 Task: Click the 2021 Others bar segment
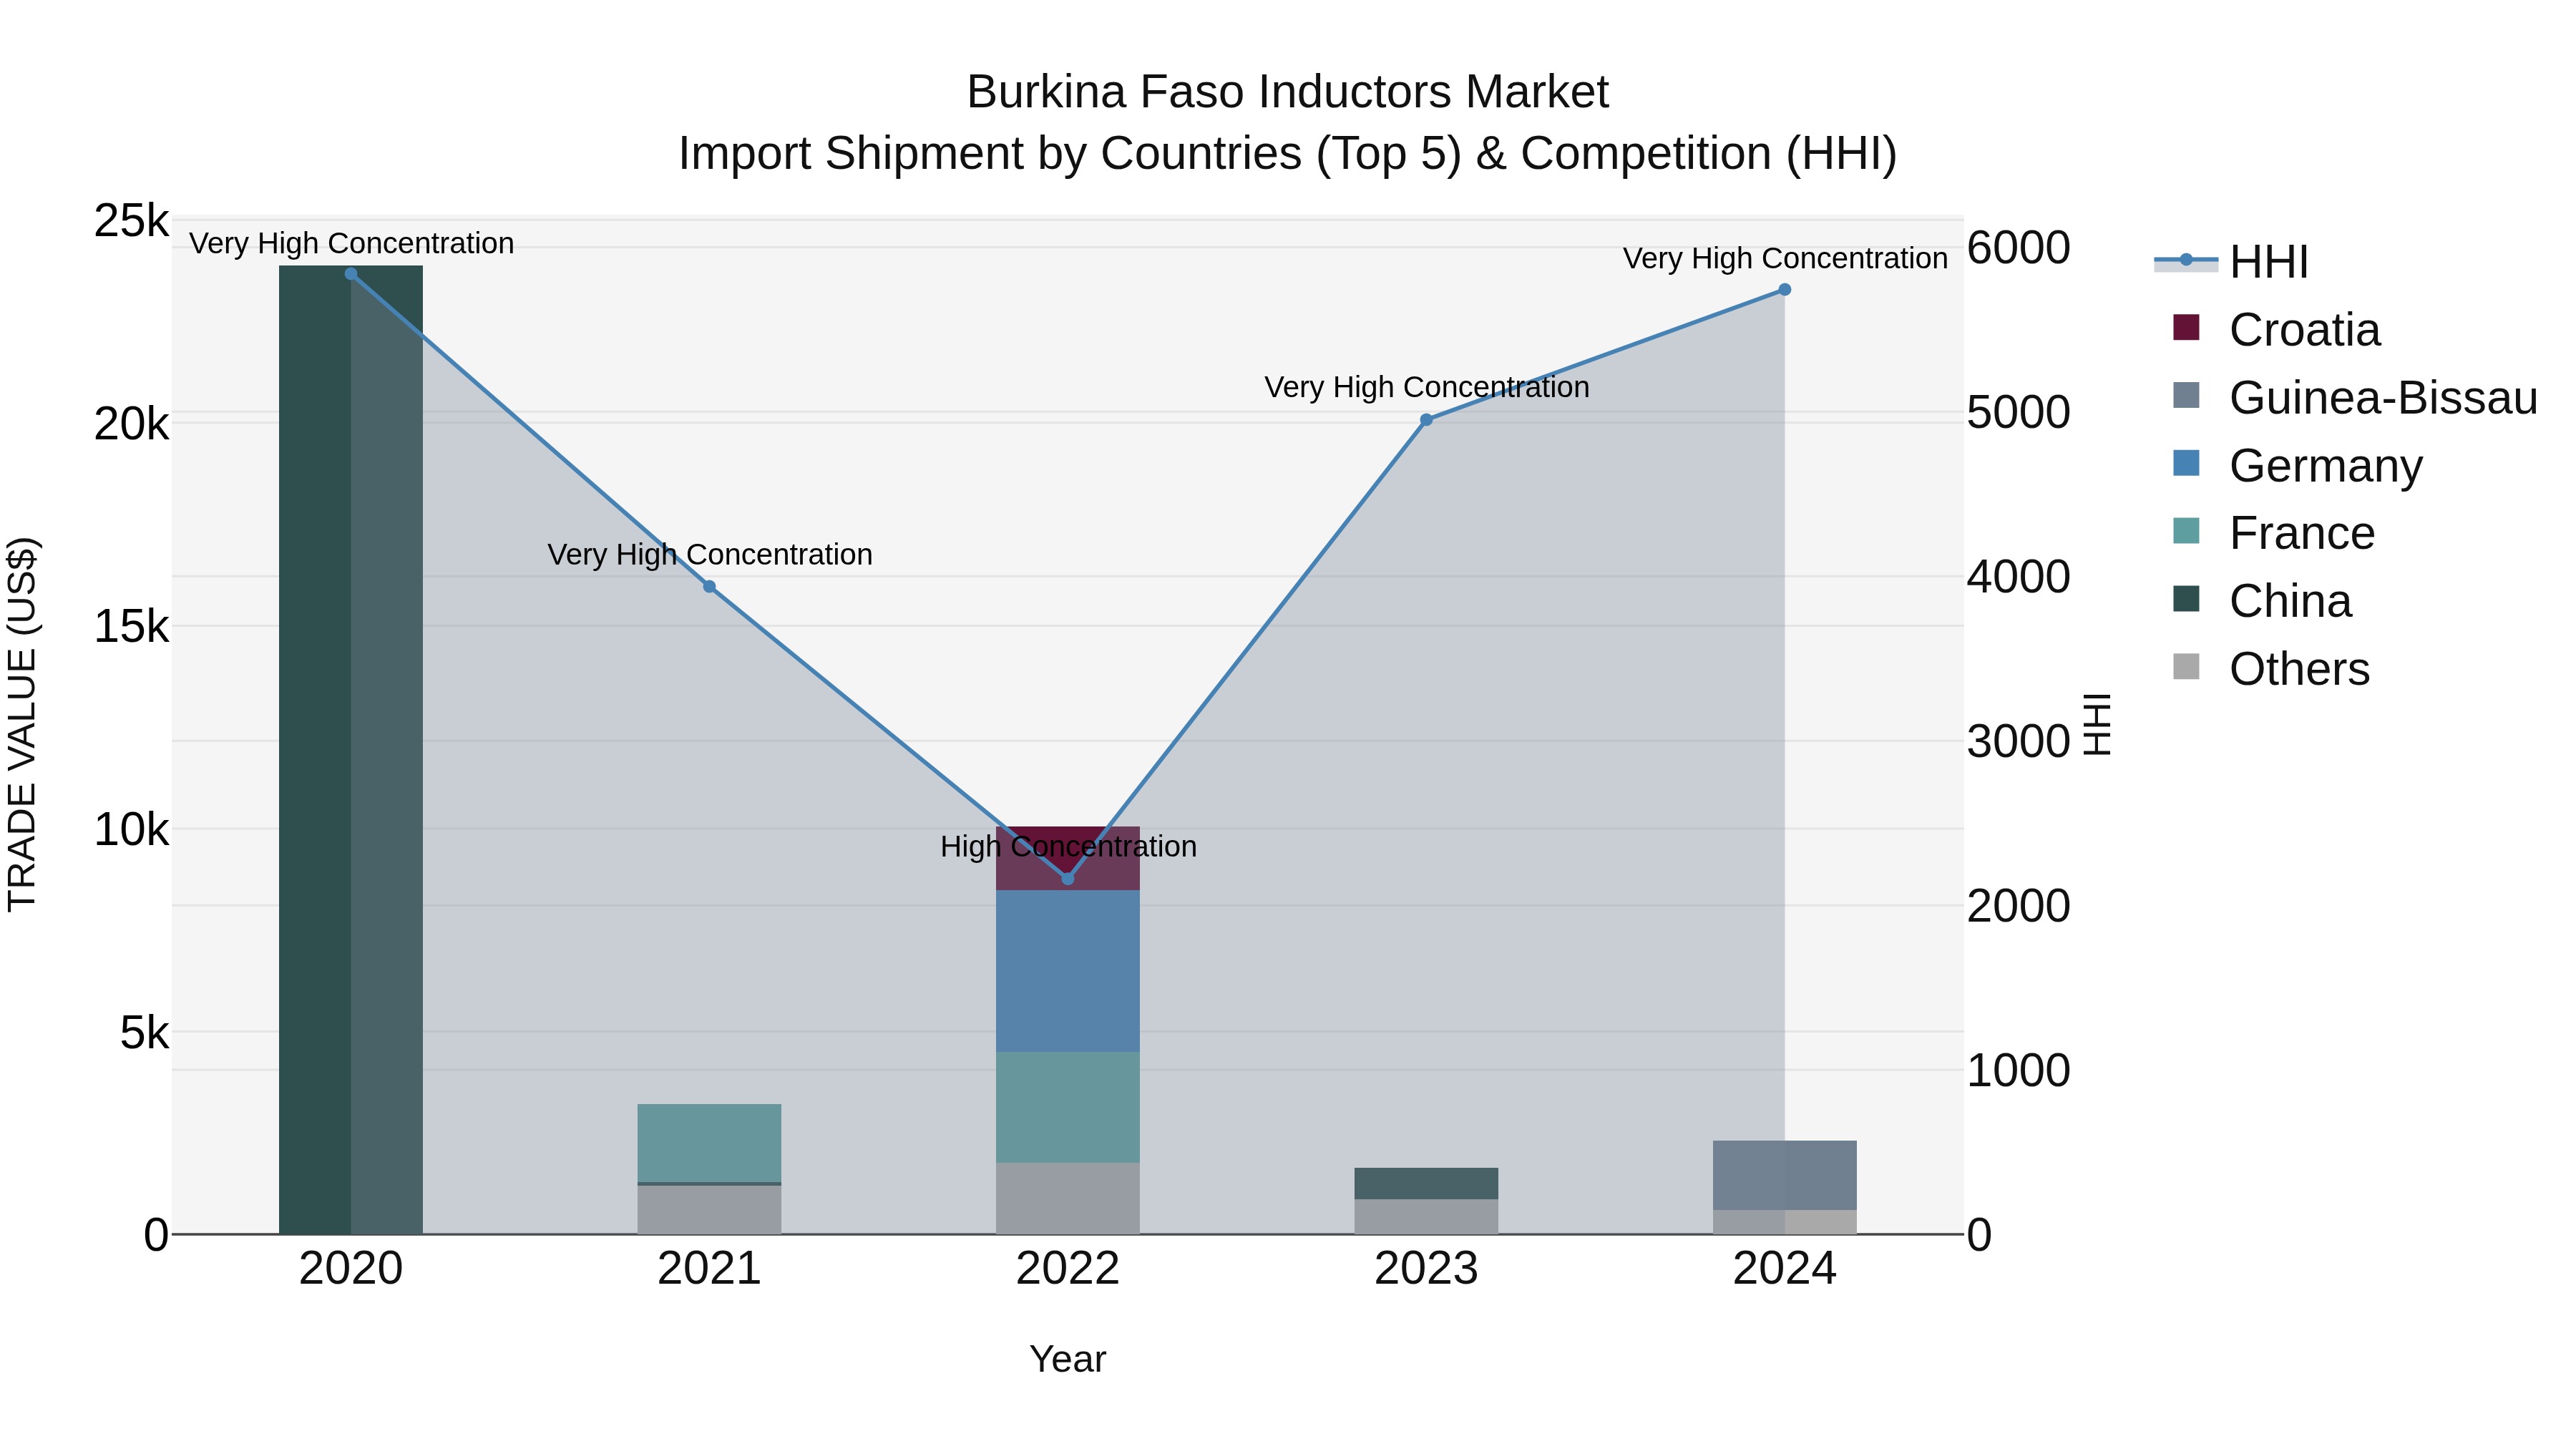click(710, 1210)
